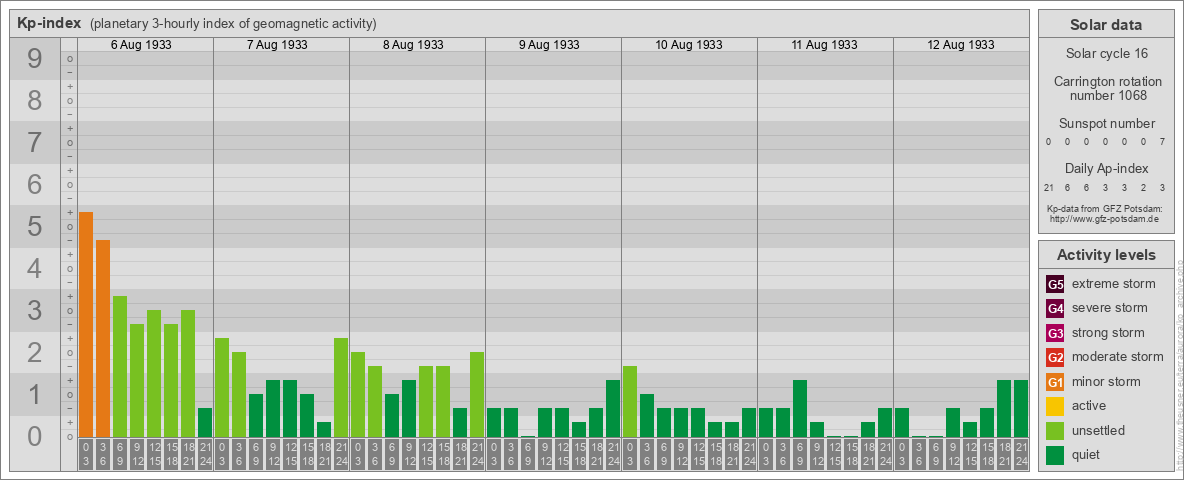
Task: Click the '6 9' time slot label under 8 Aug
Action: coord(392,455)
